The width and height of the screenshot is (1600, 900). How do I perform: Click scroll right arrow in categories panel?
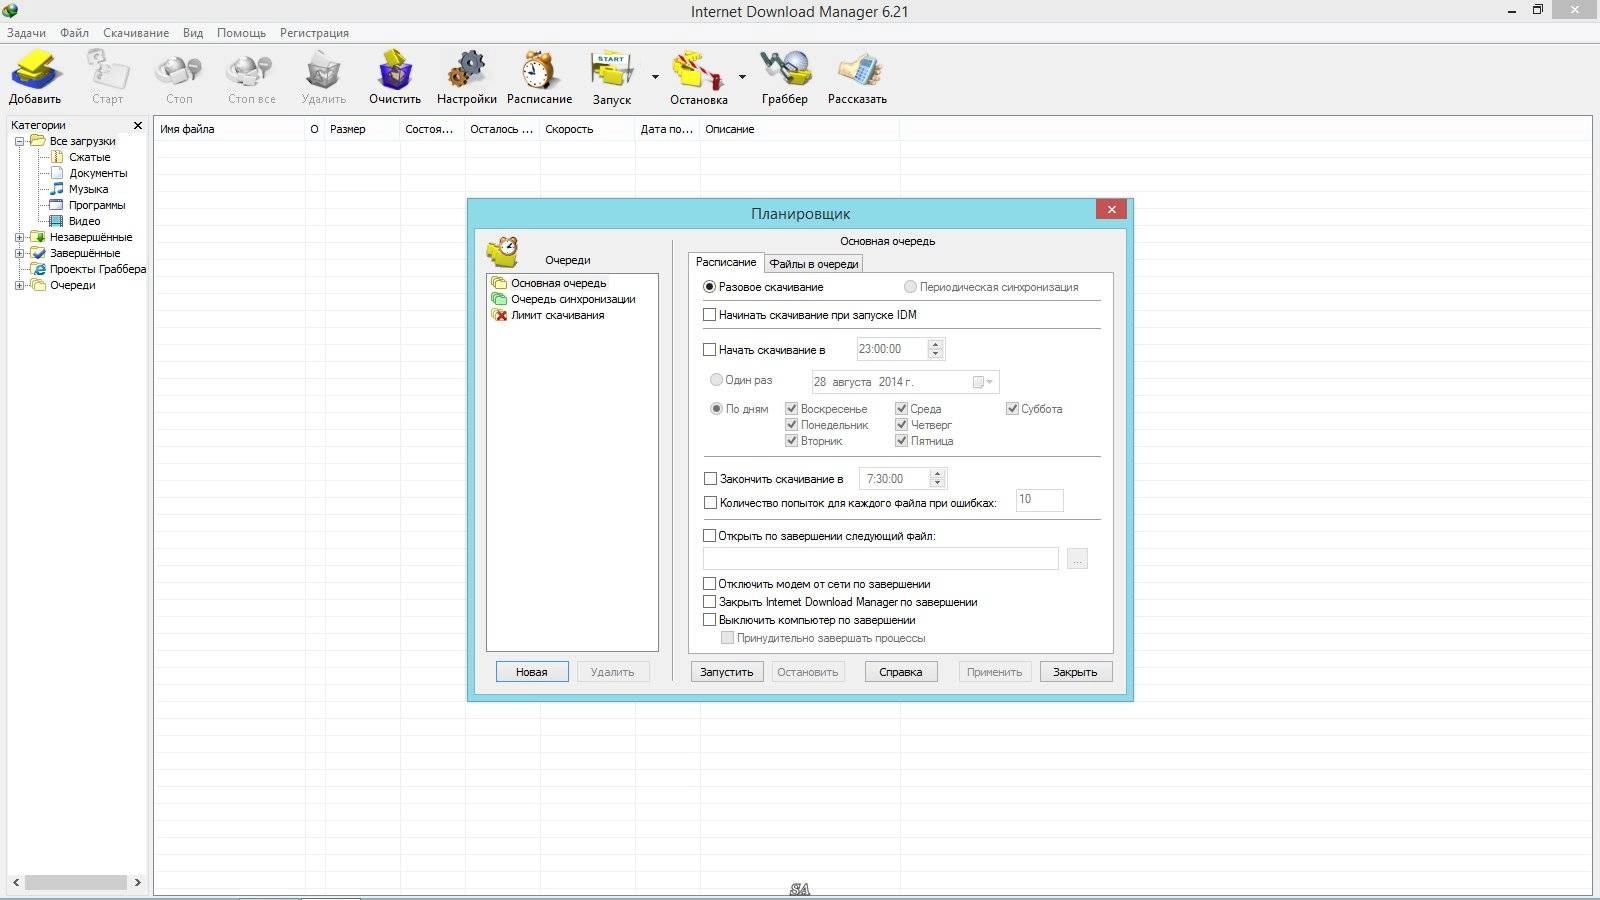tap(137, 883)
